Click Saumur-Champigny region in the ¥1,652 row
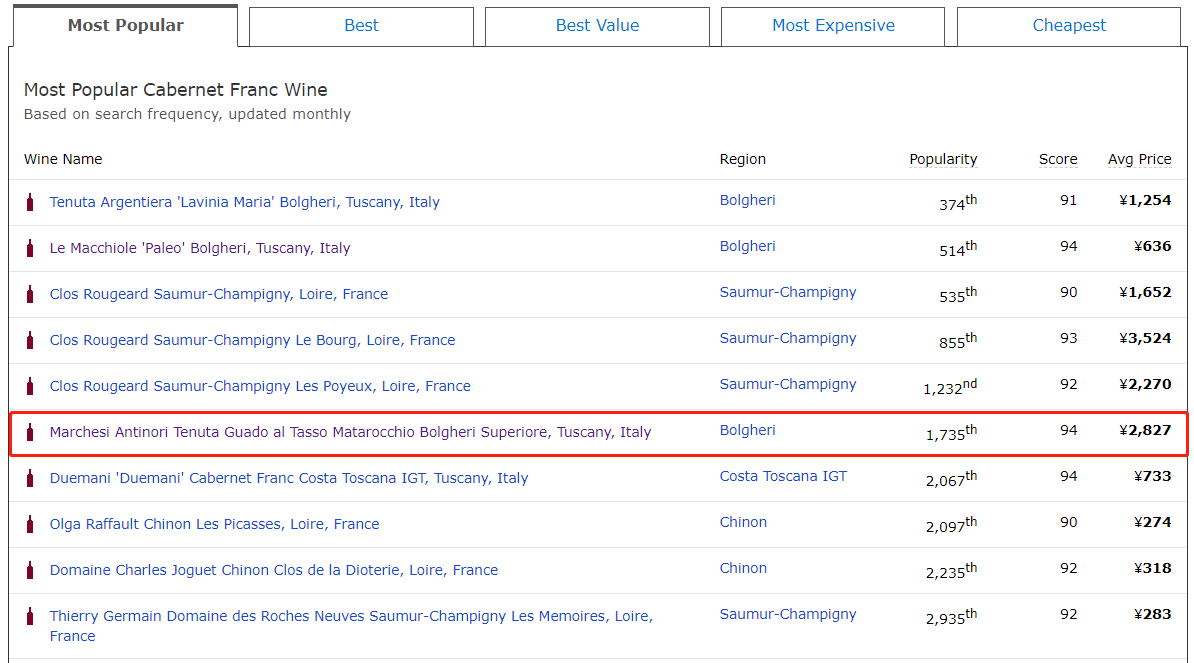 coord(787,292)
